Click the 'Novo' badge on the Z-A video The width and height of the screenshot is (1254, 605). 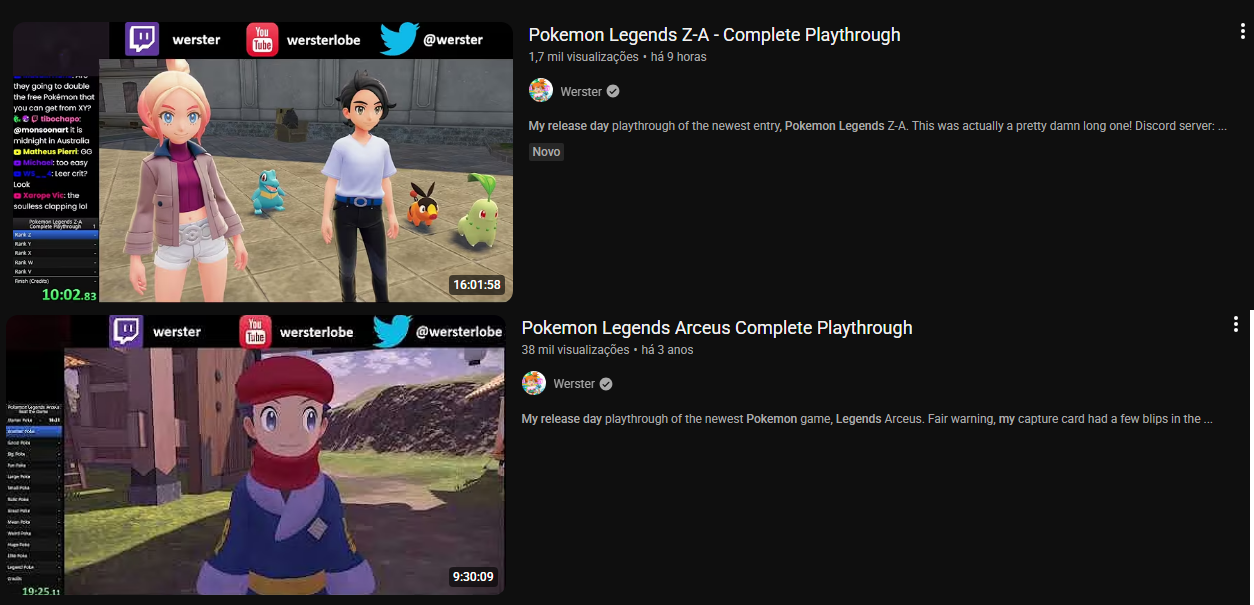point(546,152)
